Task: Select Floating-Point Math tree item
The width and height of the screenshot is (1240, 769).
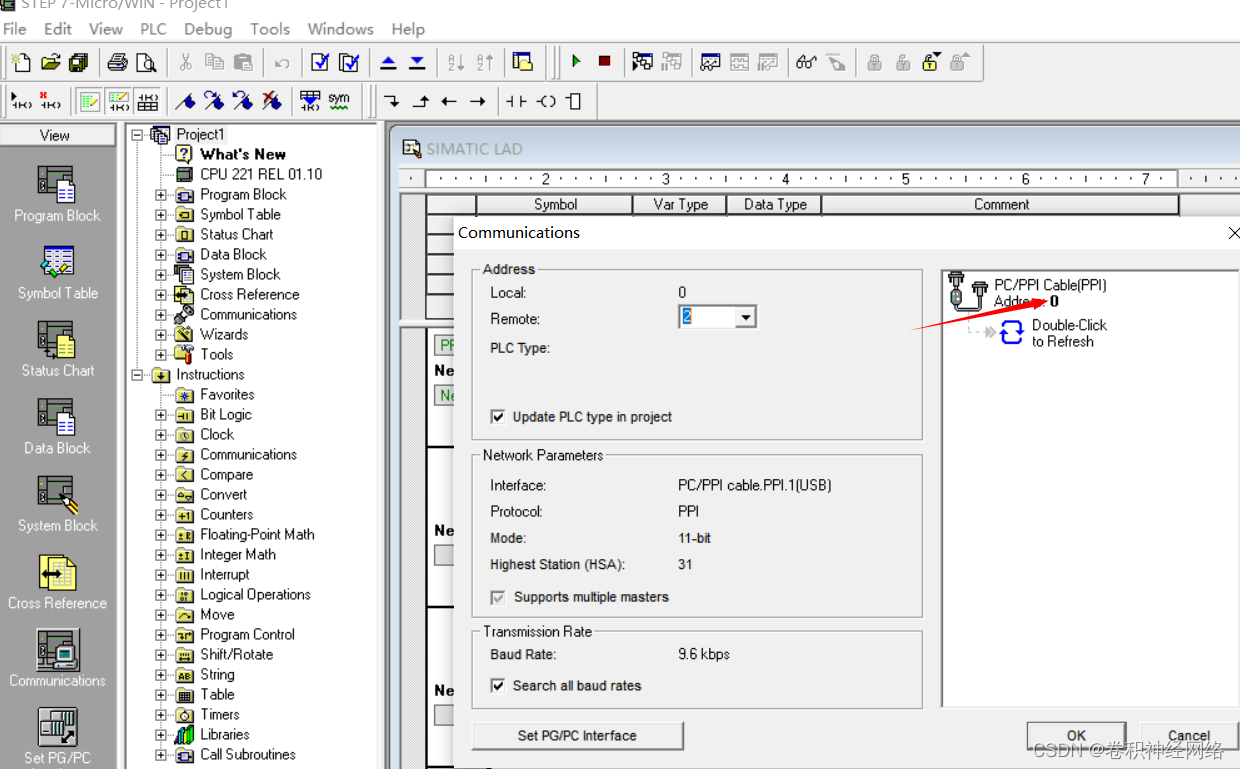Action: point(257,534)
